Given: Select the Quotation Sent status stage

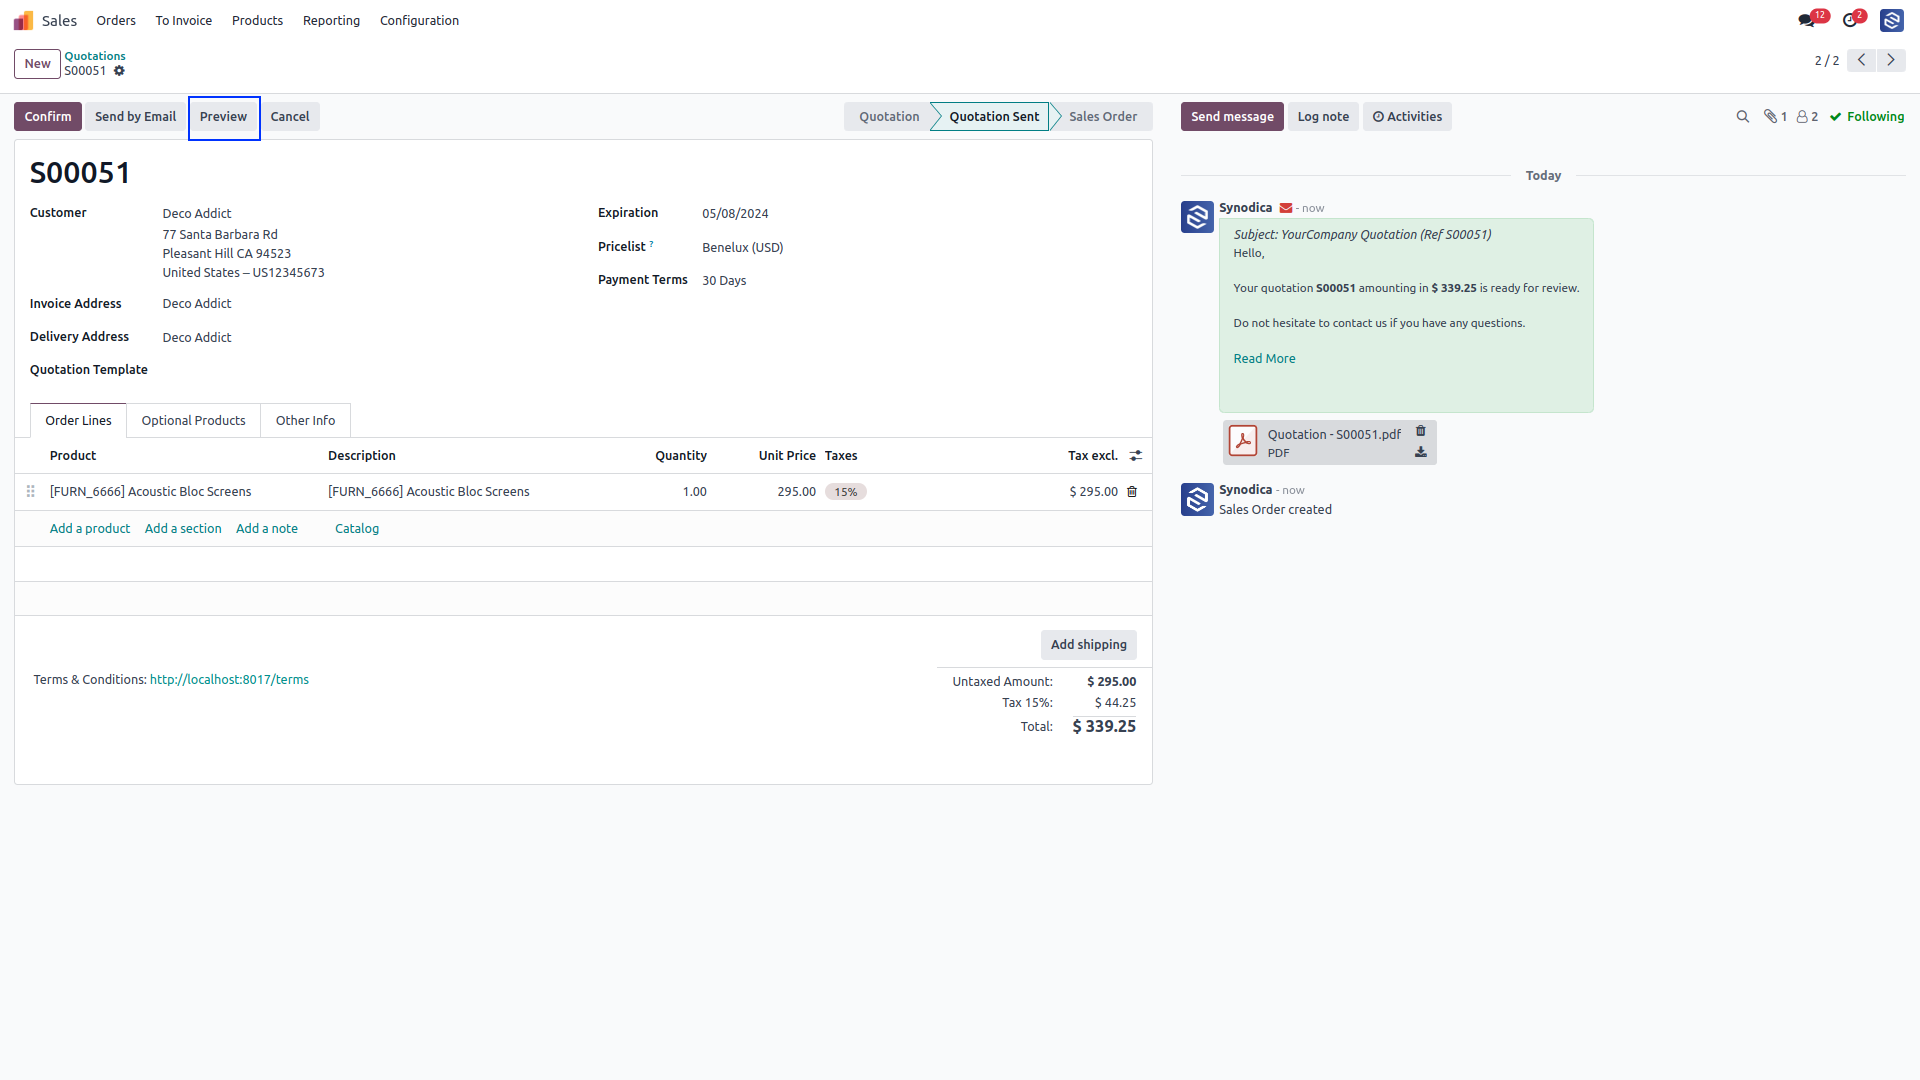Looking at the screenshot, I should (x=993, y=117).
